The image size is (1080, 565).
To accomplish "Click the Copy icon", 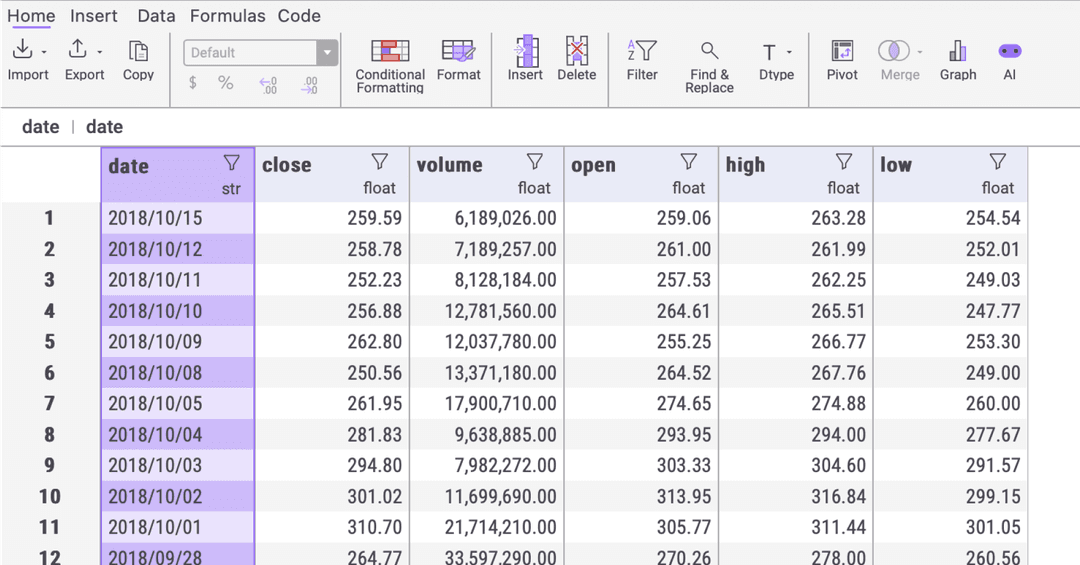I will pos(138,52).
